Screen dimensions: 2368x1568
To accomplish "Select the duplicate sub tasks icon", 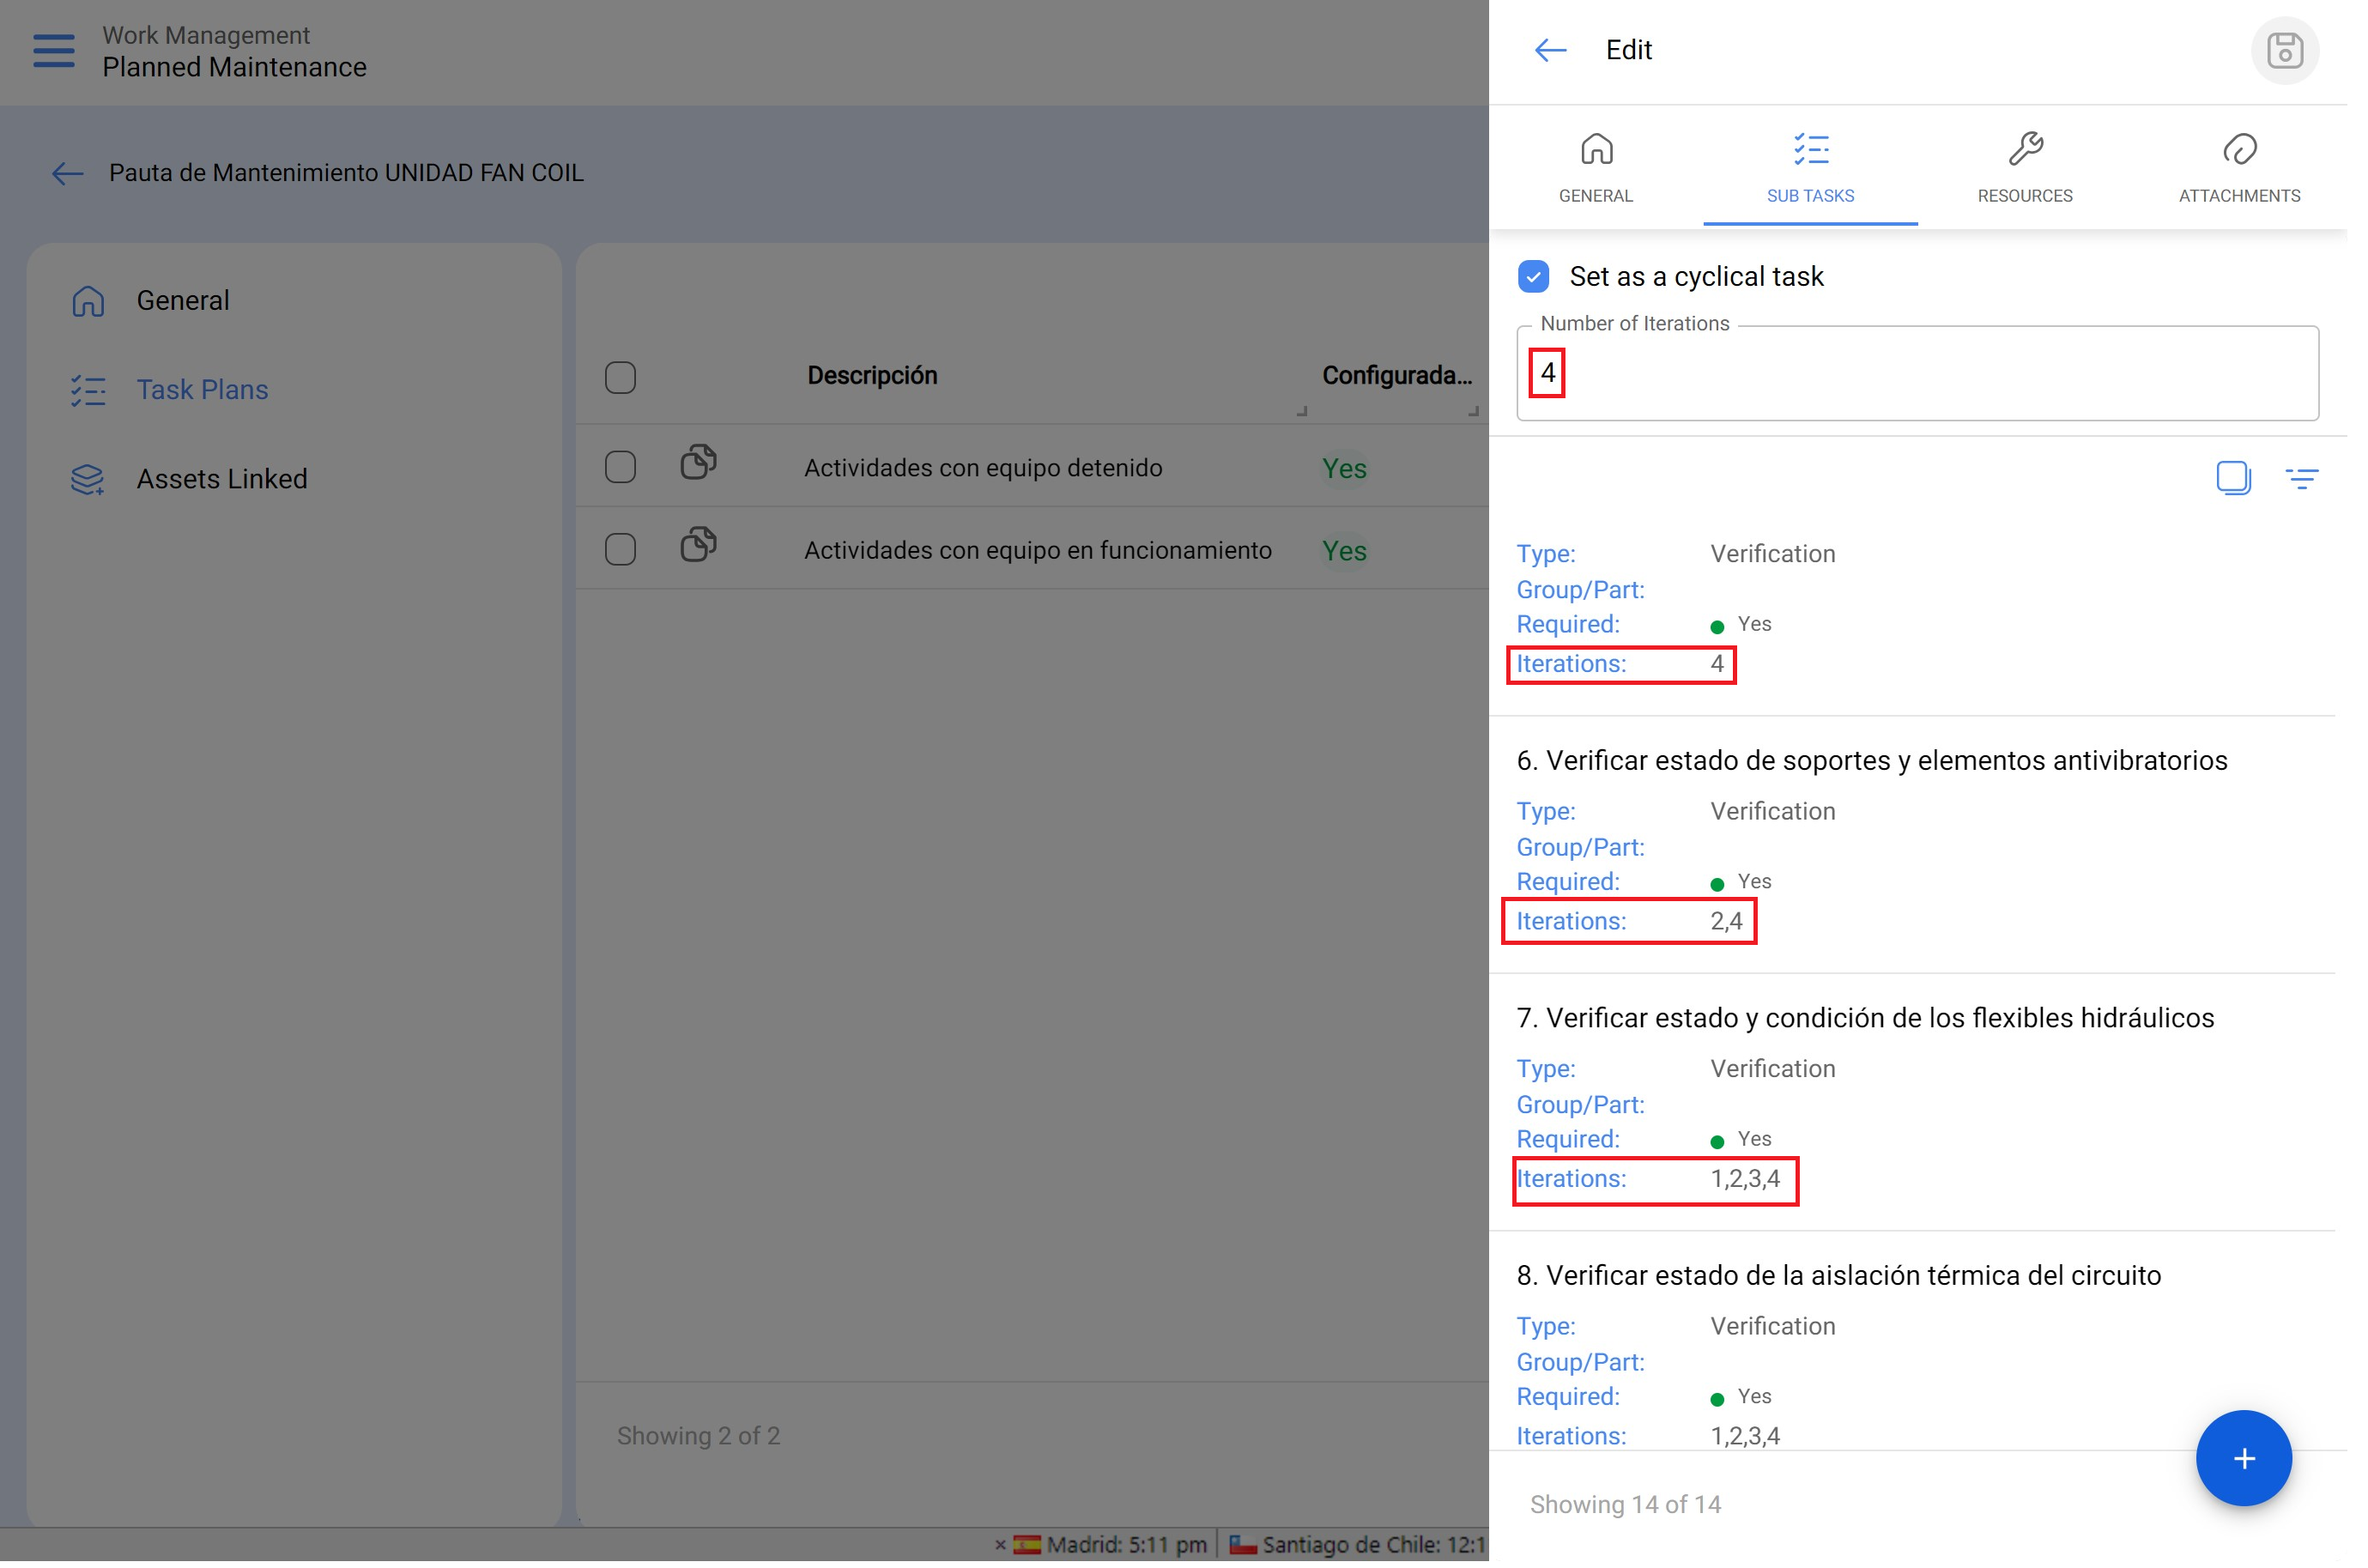I will [2234, 478].
